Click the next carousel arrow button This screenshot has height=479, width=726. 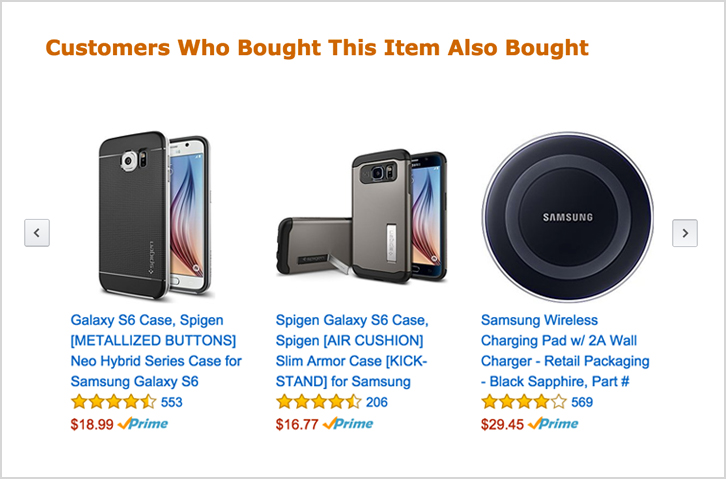[685, 233]
